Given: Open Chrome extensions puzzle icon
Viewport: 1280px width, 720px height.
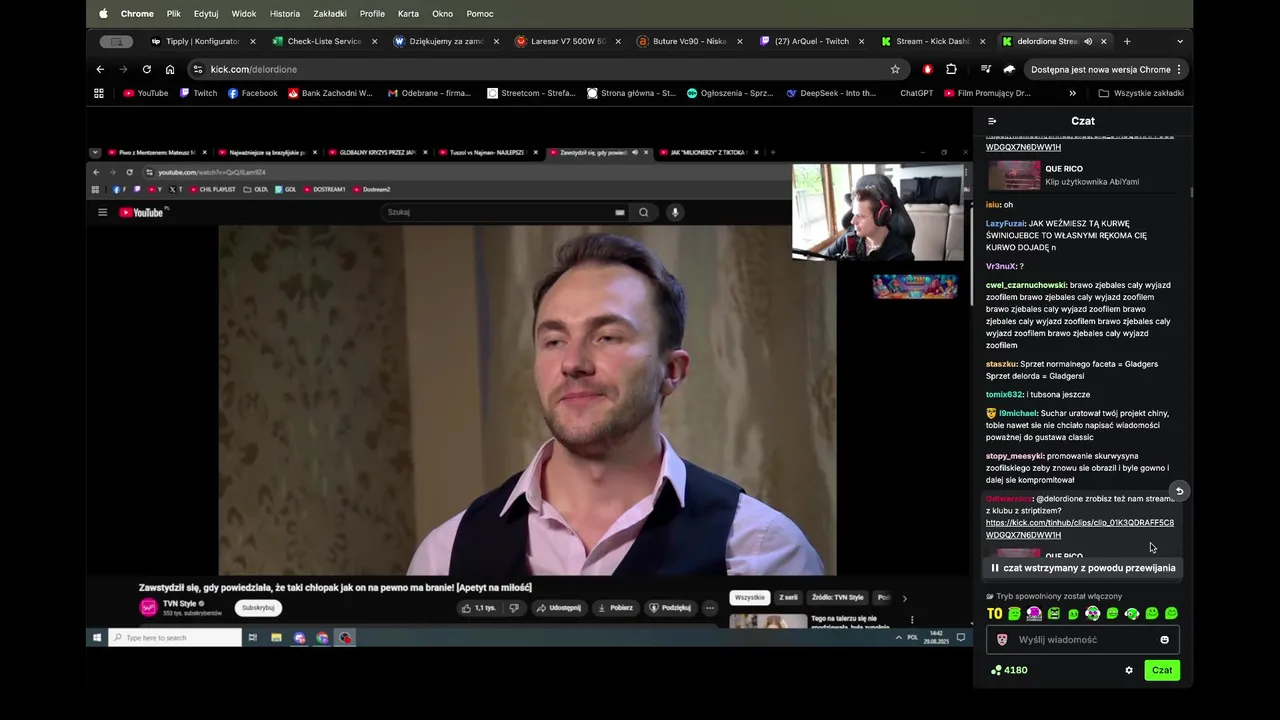Looking at the screenshot, I should (x=951, y=69).
